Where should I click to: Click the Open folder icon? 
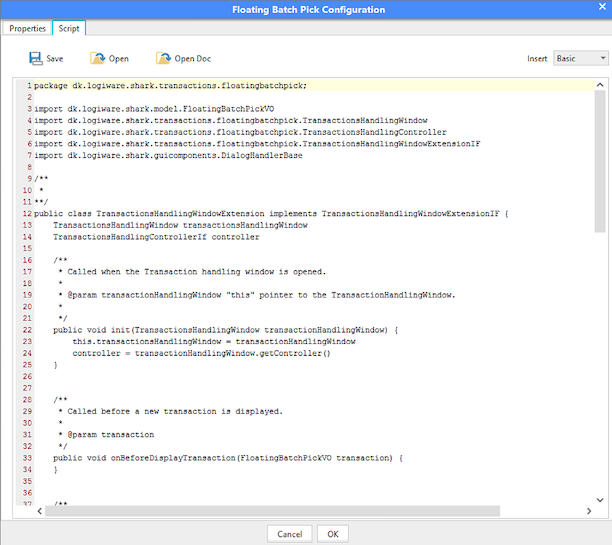point(98,58)
